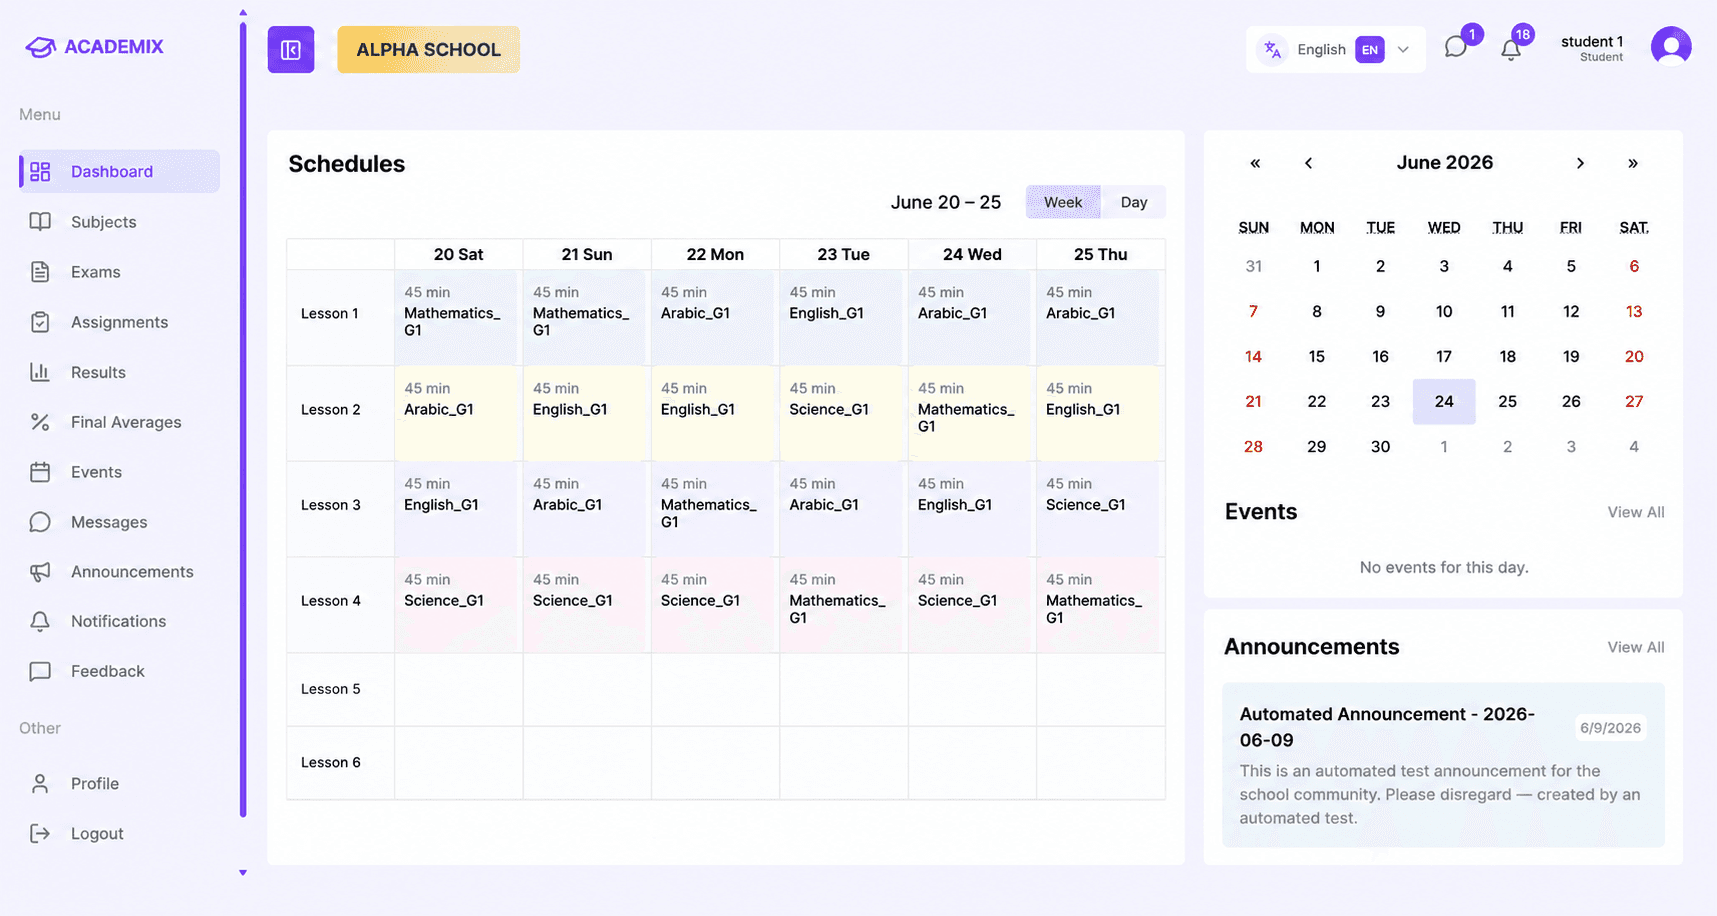Click the Feedback speech bubble icon
Screen dimensions: 1717x916
(40, 671)
